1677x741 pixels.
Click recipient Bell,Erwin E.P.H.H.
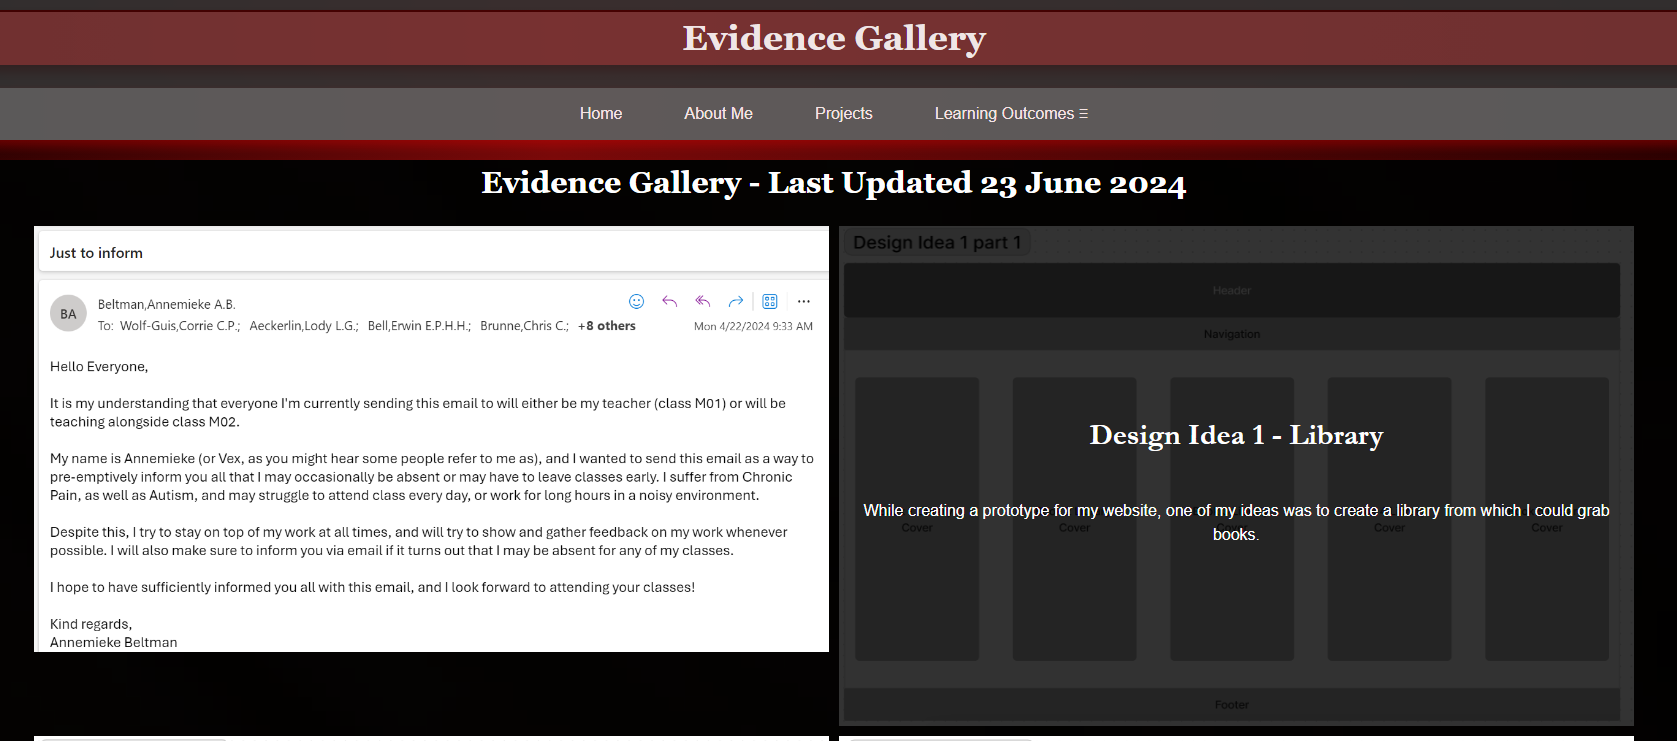419,326
